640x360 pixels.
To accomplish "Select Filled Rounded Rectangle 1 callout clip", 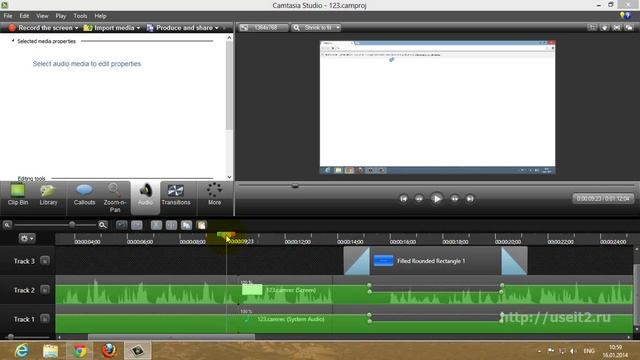I will 436,261.
